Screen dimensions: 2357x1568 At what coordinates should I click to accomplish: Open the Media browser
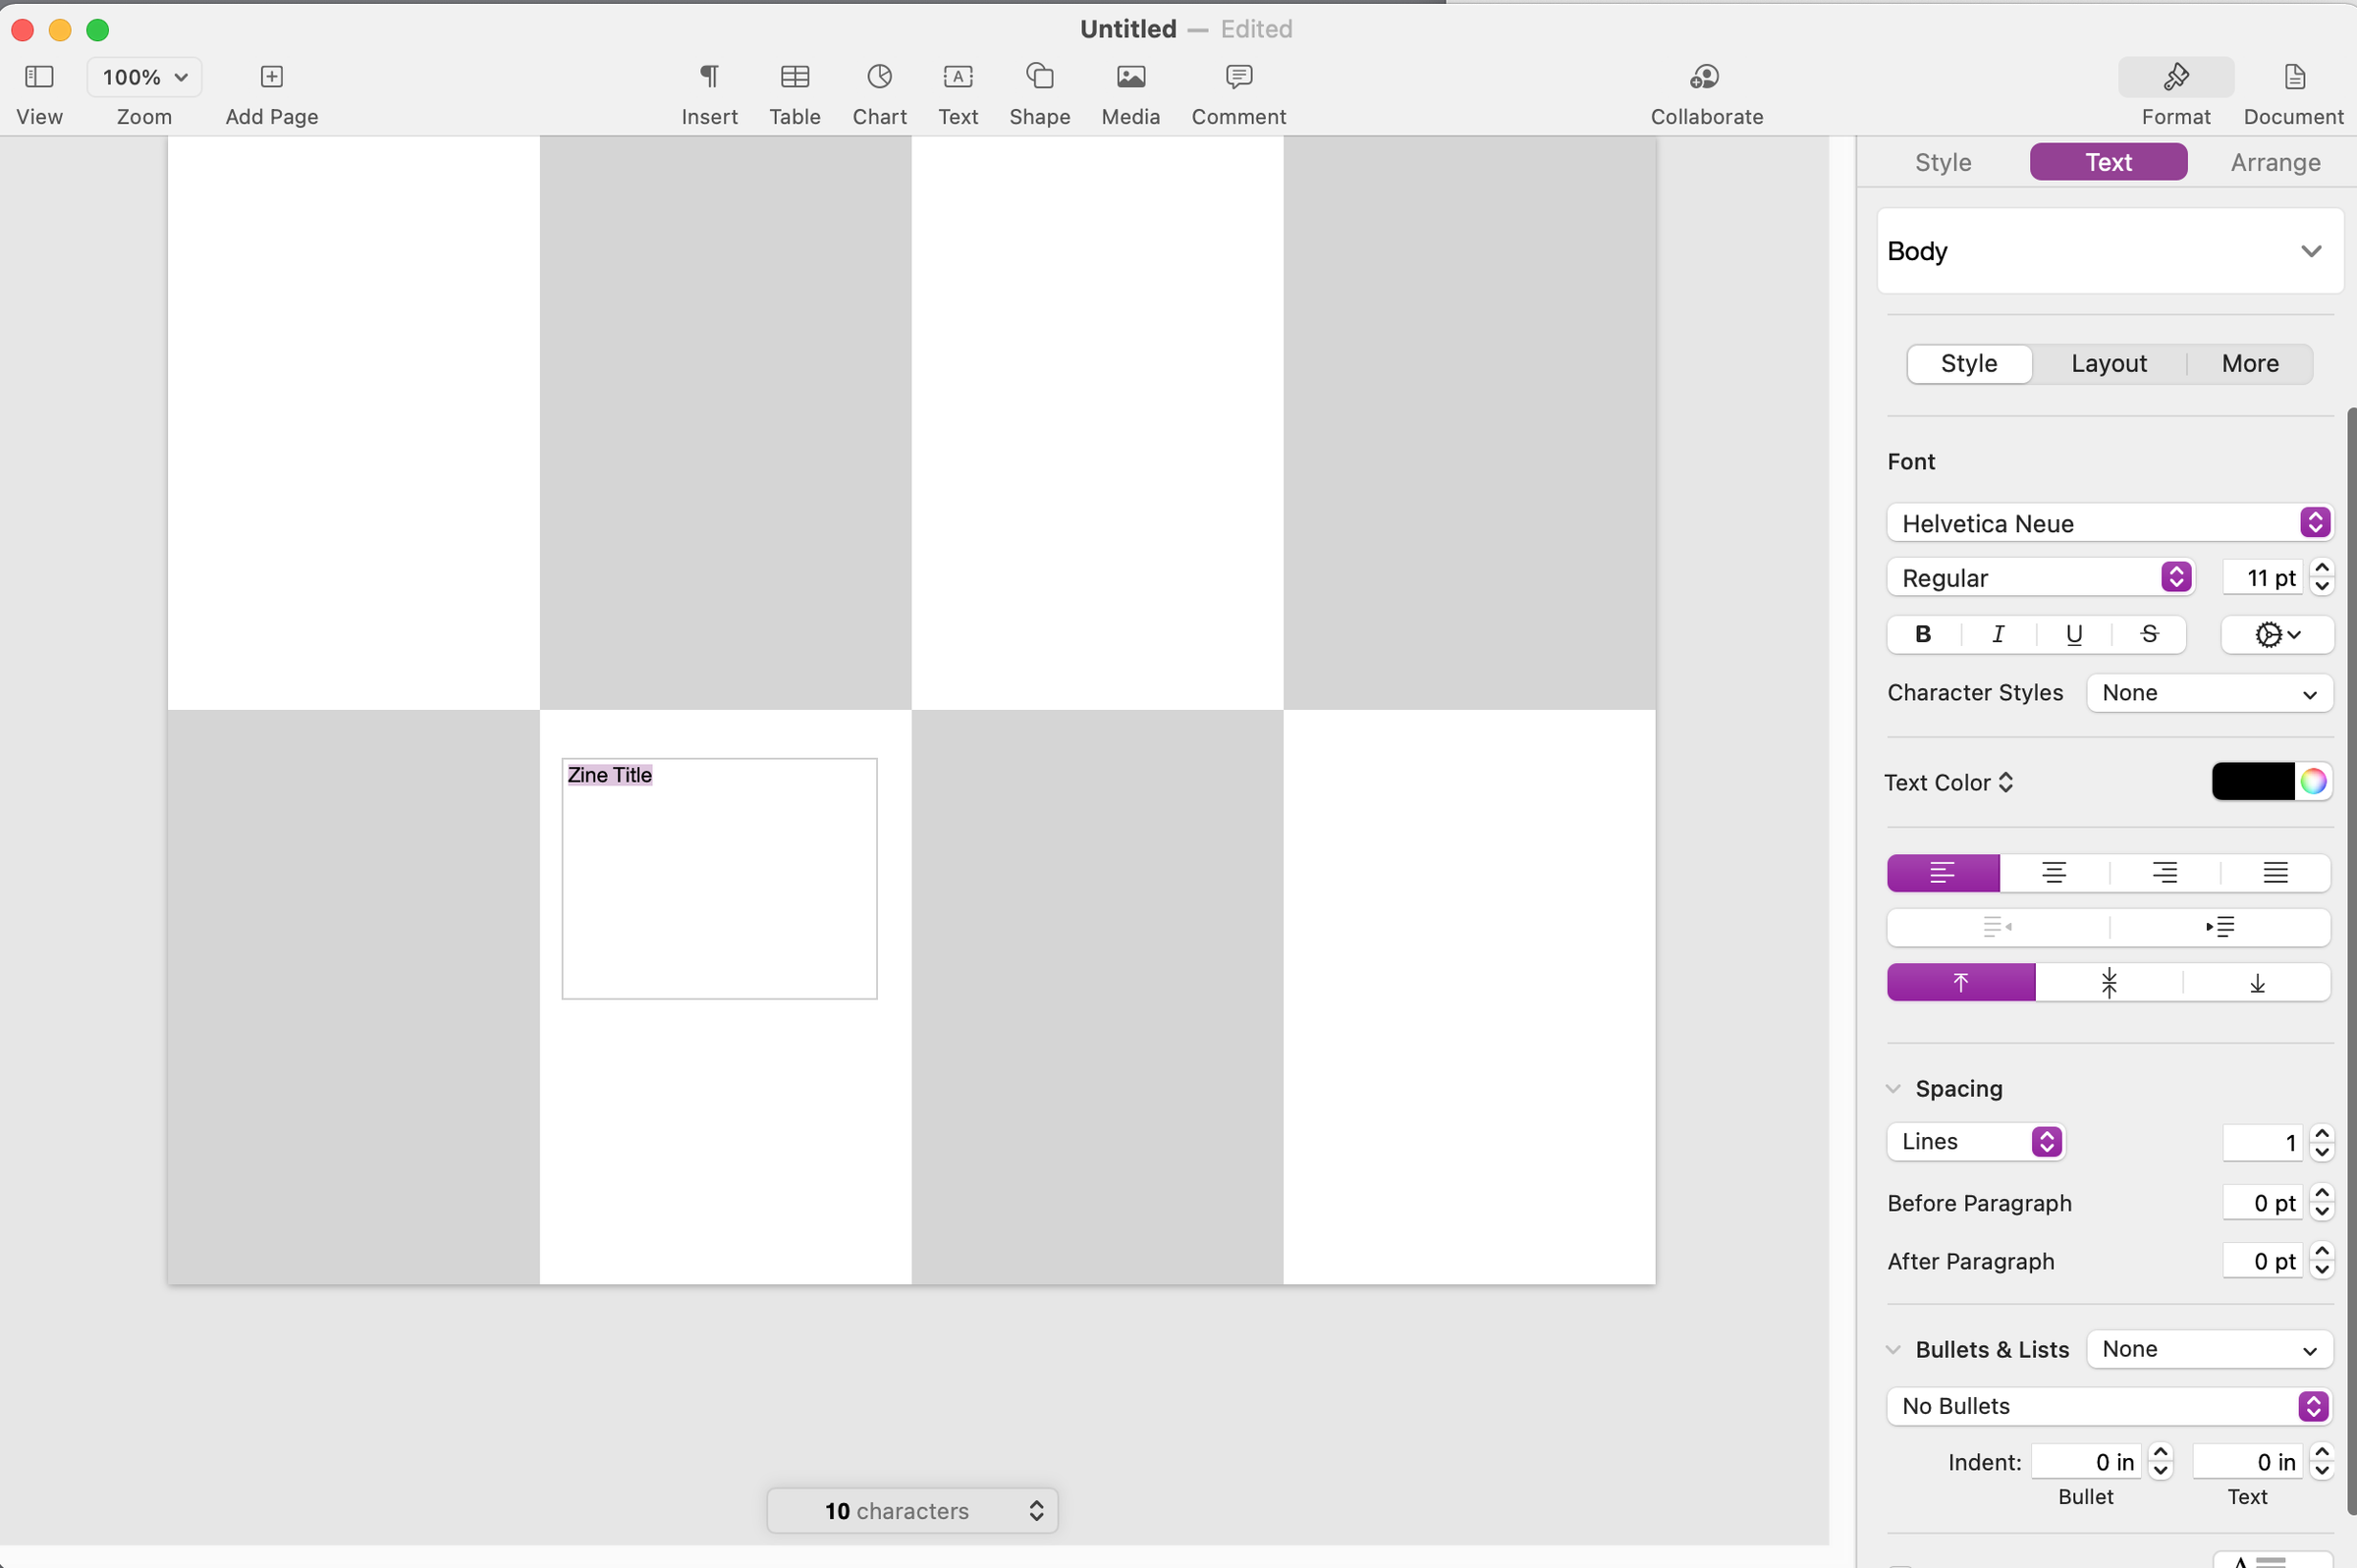pyautogui.click(x=1131, y=77)
